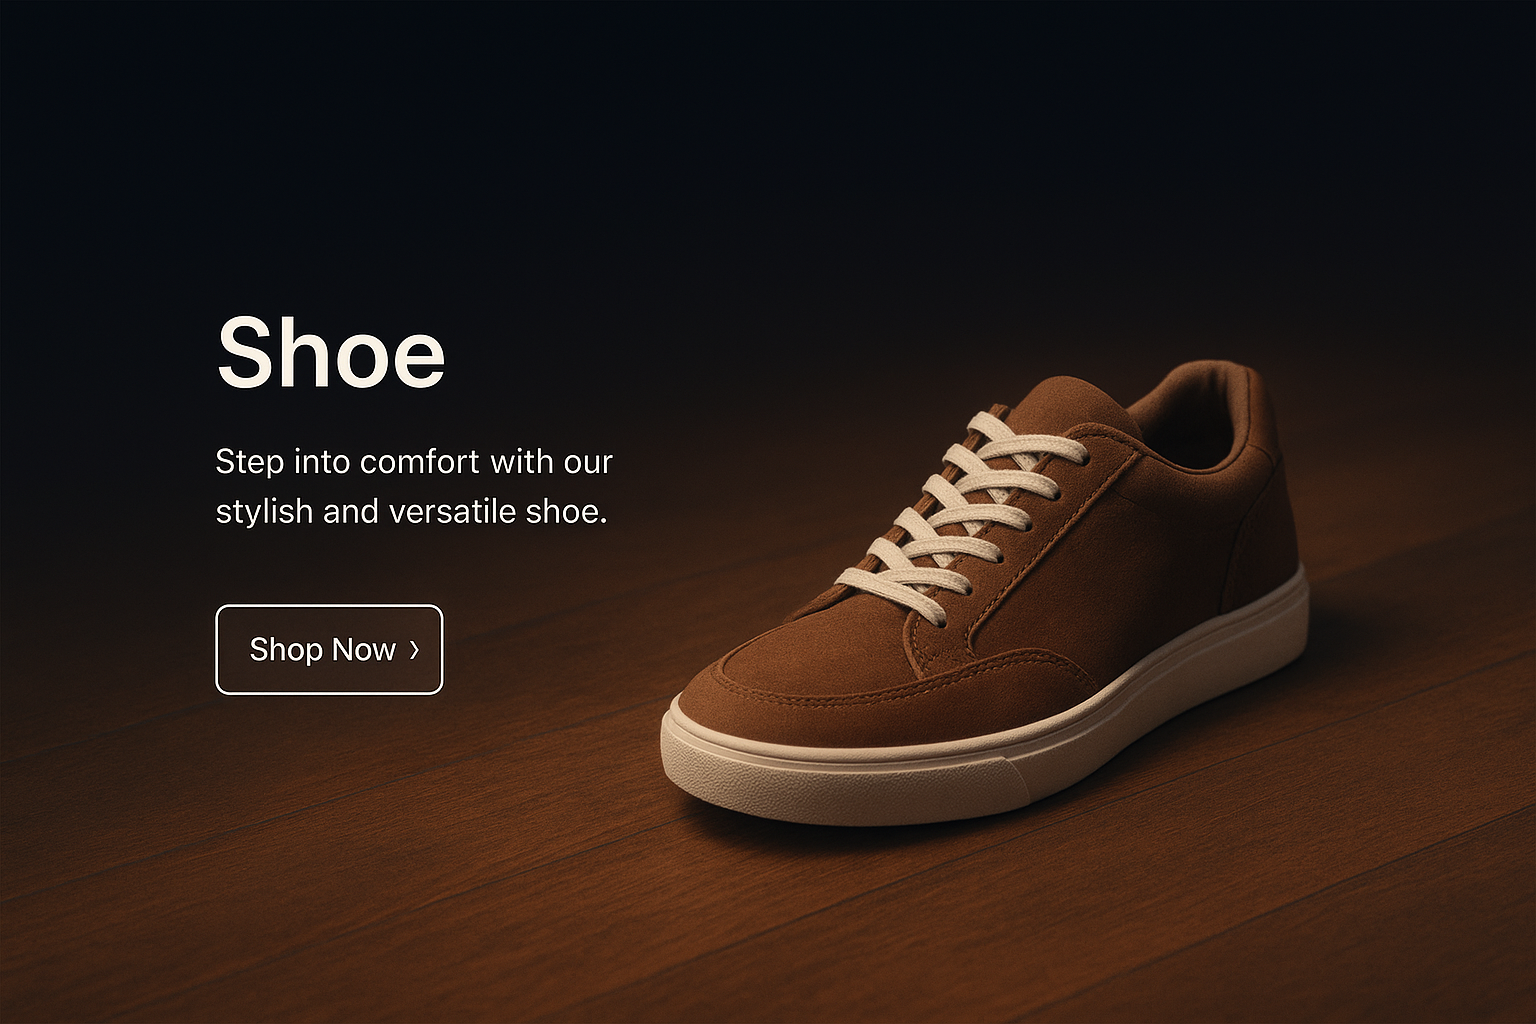Click the 'Step into comfort' description text
This screenshot has width=1536, height=1024.
[414, 486]
